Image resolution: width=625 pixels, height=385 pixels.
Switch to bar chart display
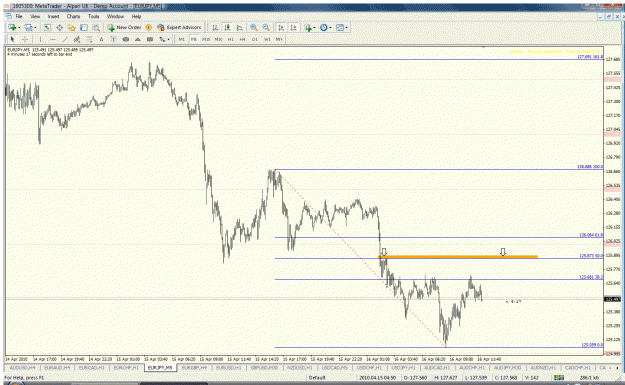215,28
